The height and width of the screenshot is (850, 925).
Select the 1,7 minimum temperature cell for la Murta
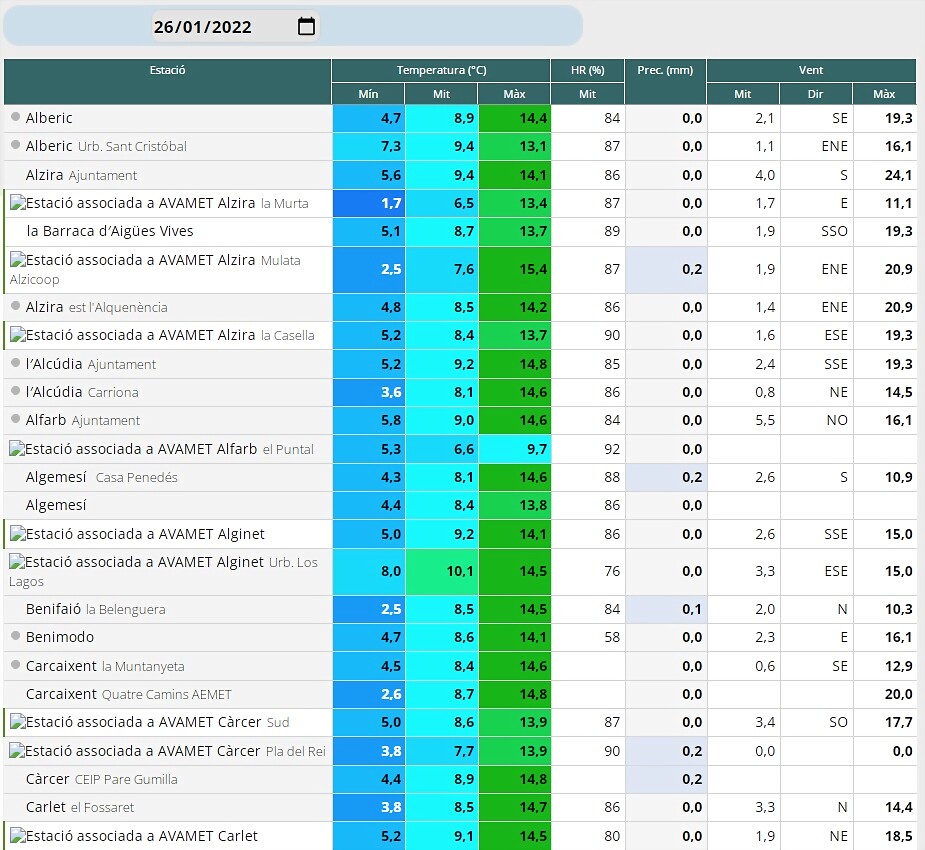pos(369,204)
